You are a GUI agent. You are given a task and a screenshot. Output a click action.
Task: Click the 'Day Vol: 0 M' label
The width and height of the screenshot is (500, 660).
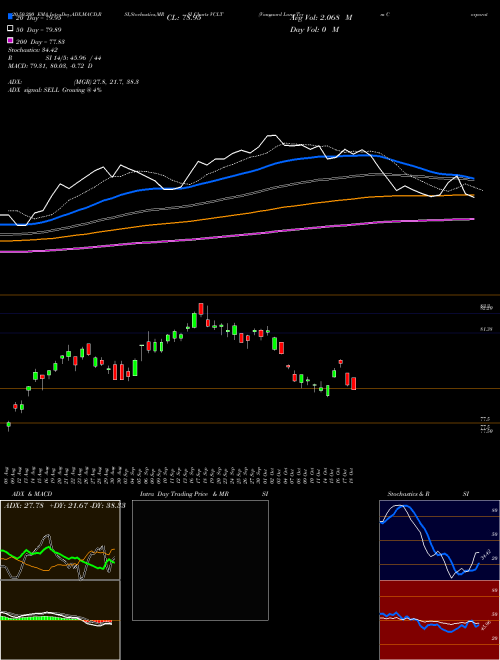click(x=314, y=30)
